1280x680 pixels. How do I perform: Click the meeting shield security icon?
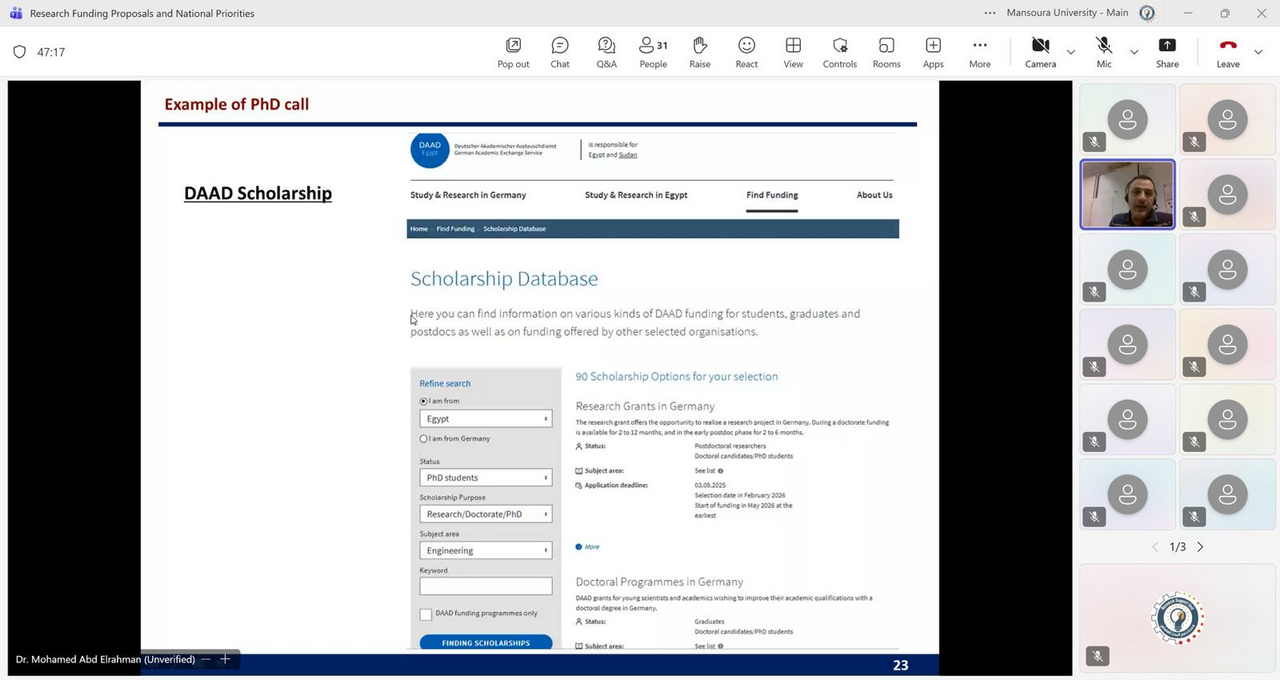point(19,52)
